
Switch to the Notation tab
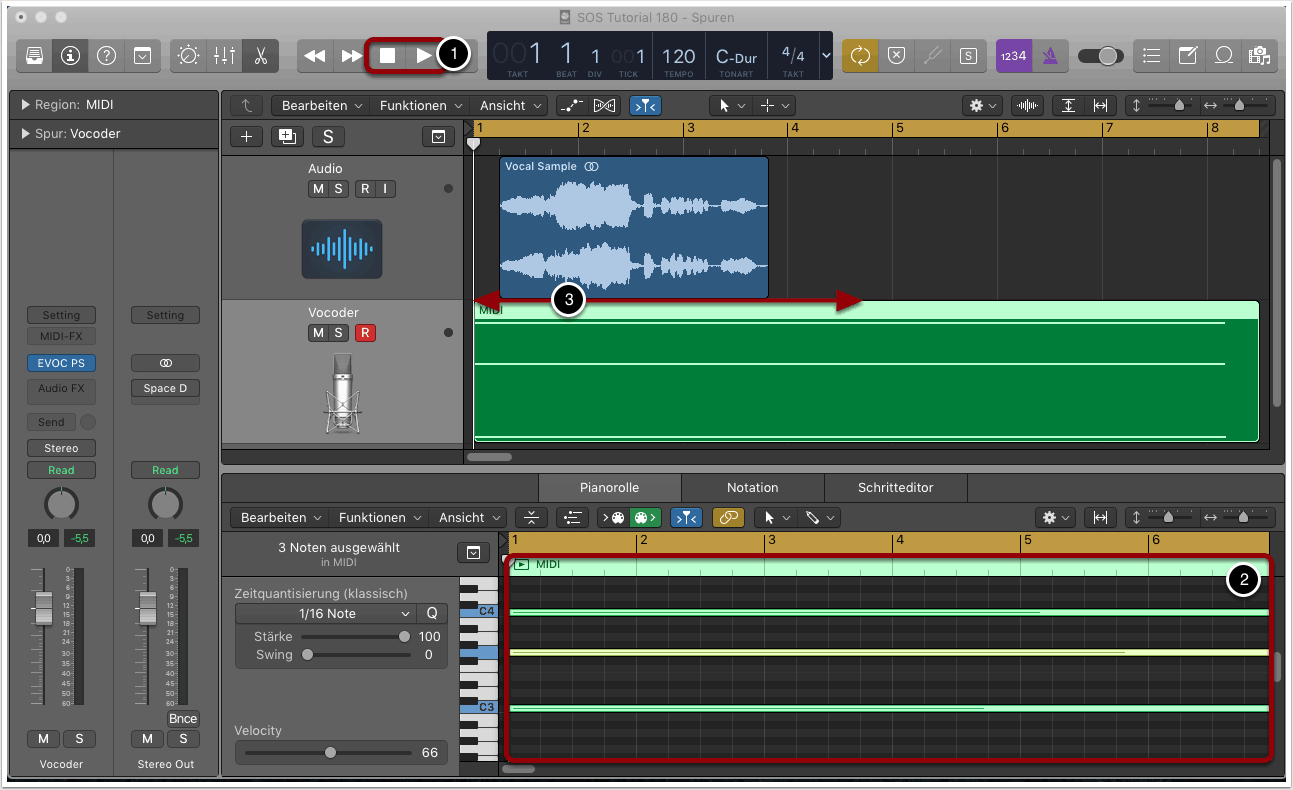752,488
